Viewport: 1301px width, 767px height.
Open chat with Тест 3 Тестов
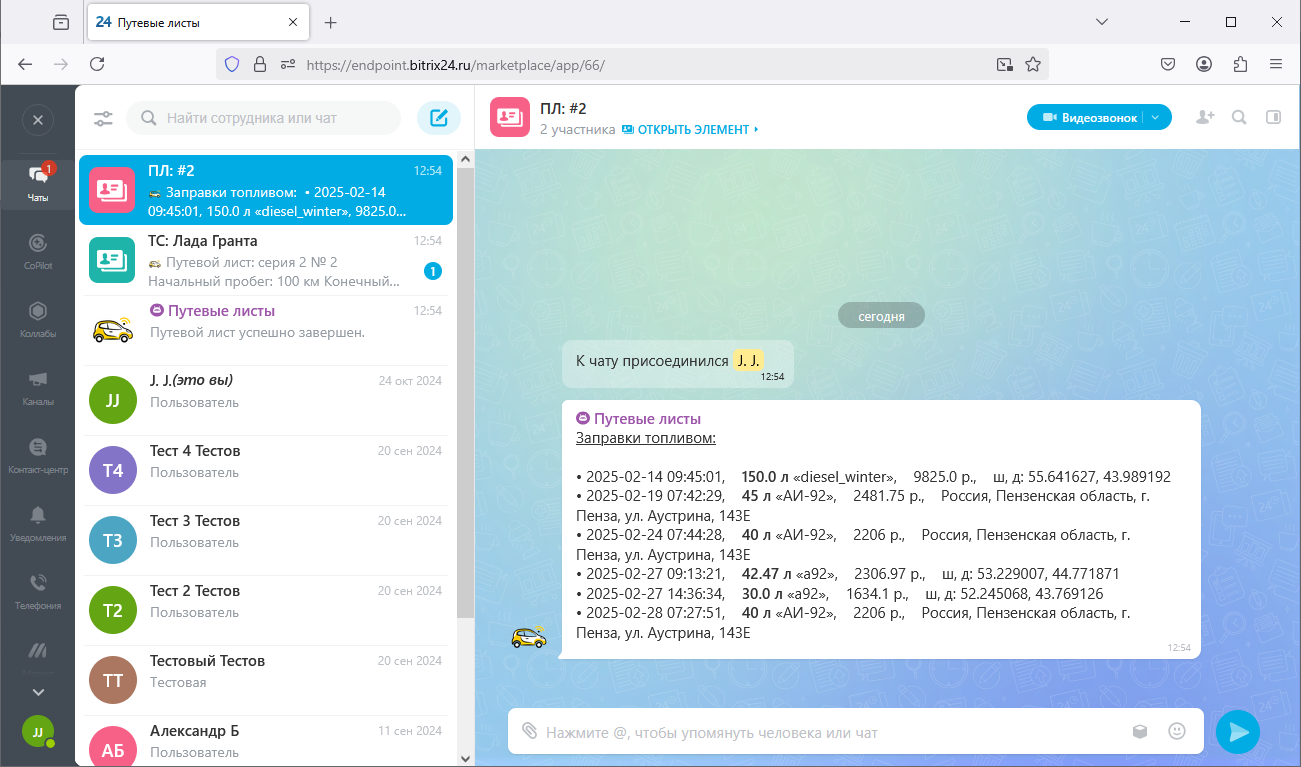[266, 540]
